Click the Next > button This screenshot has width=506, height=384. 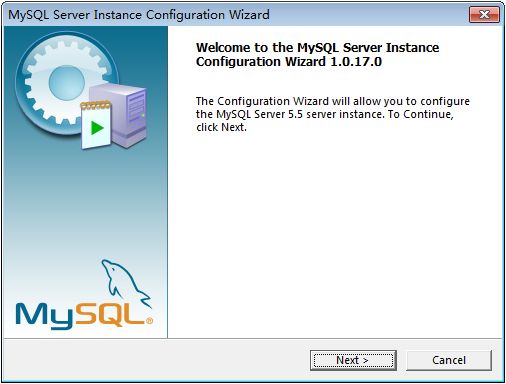[353, 360]
